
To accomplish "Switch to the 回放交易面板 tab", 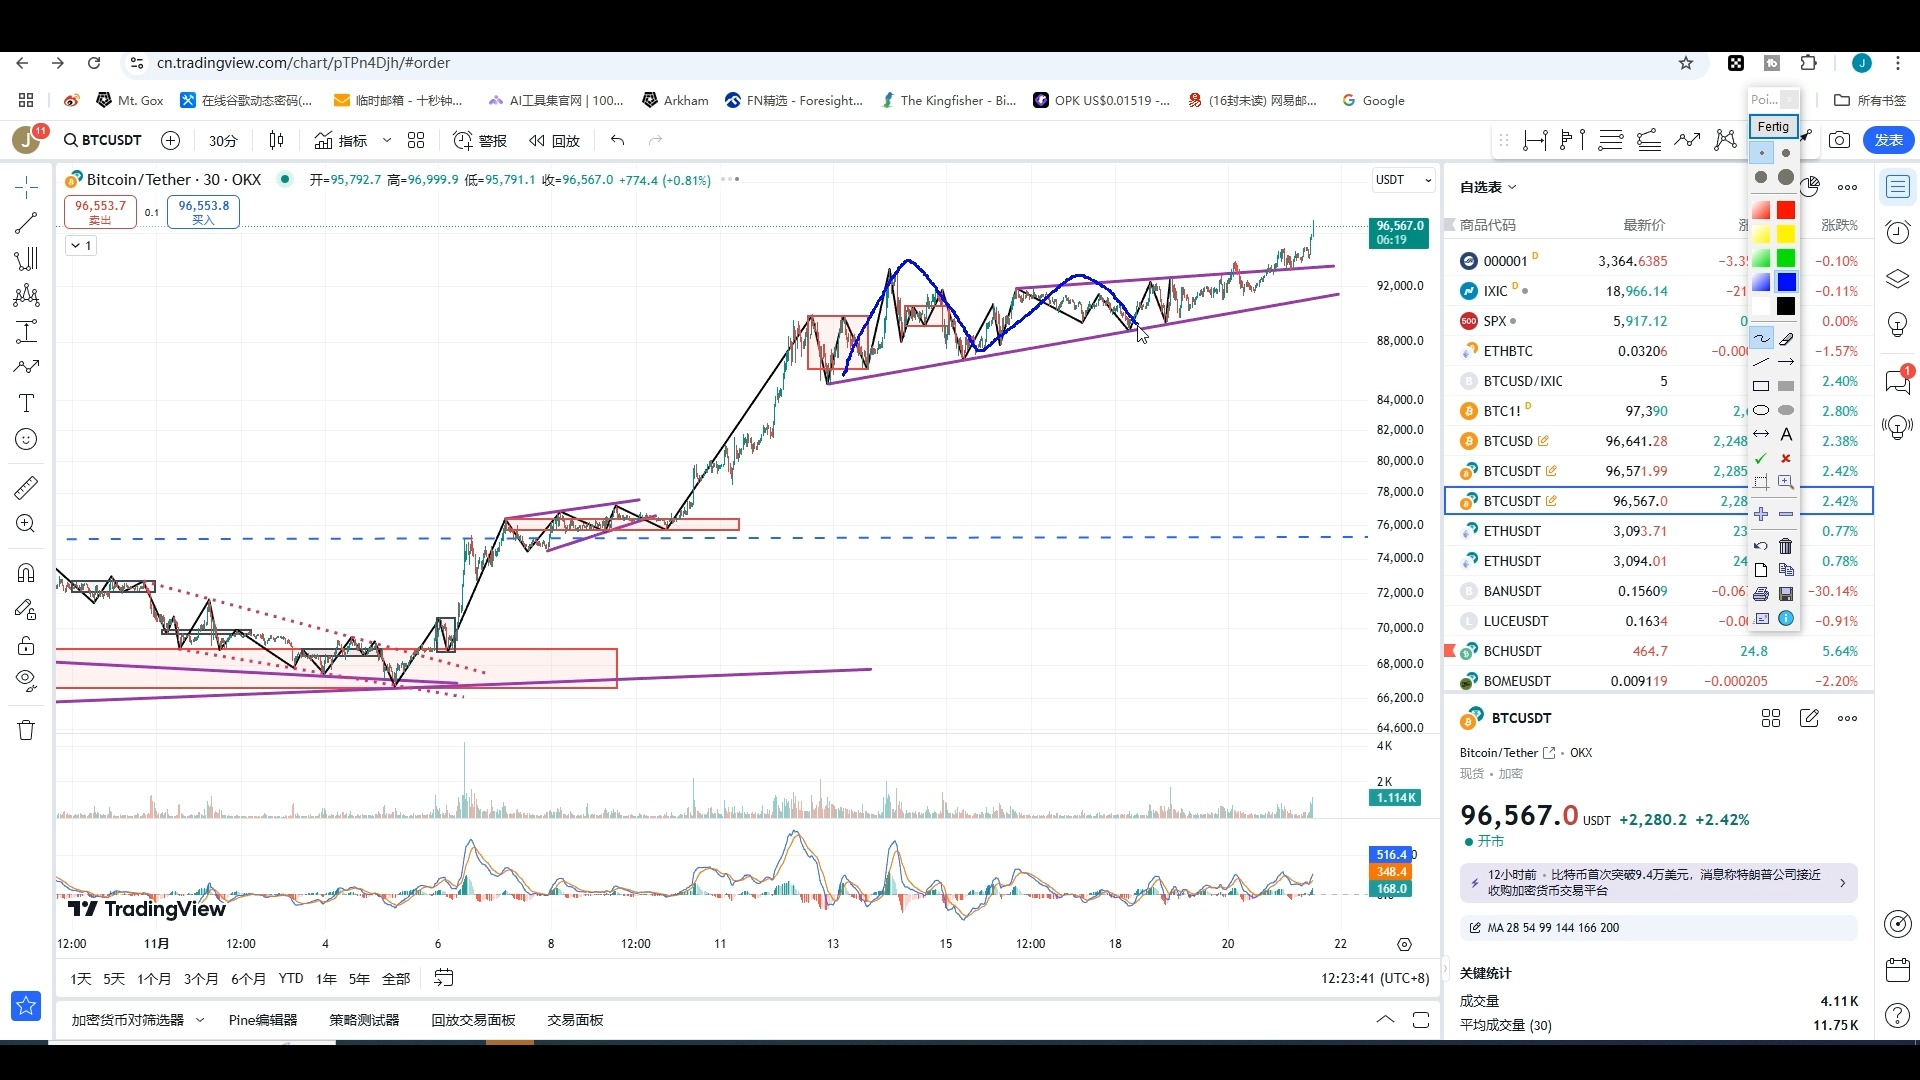I will click(473, 1020).
